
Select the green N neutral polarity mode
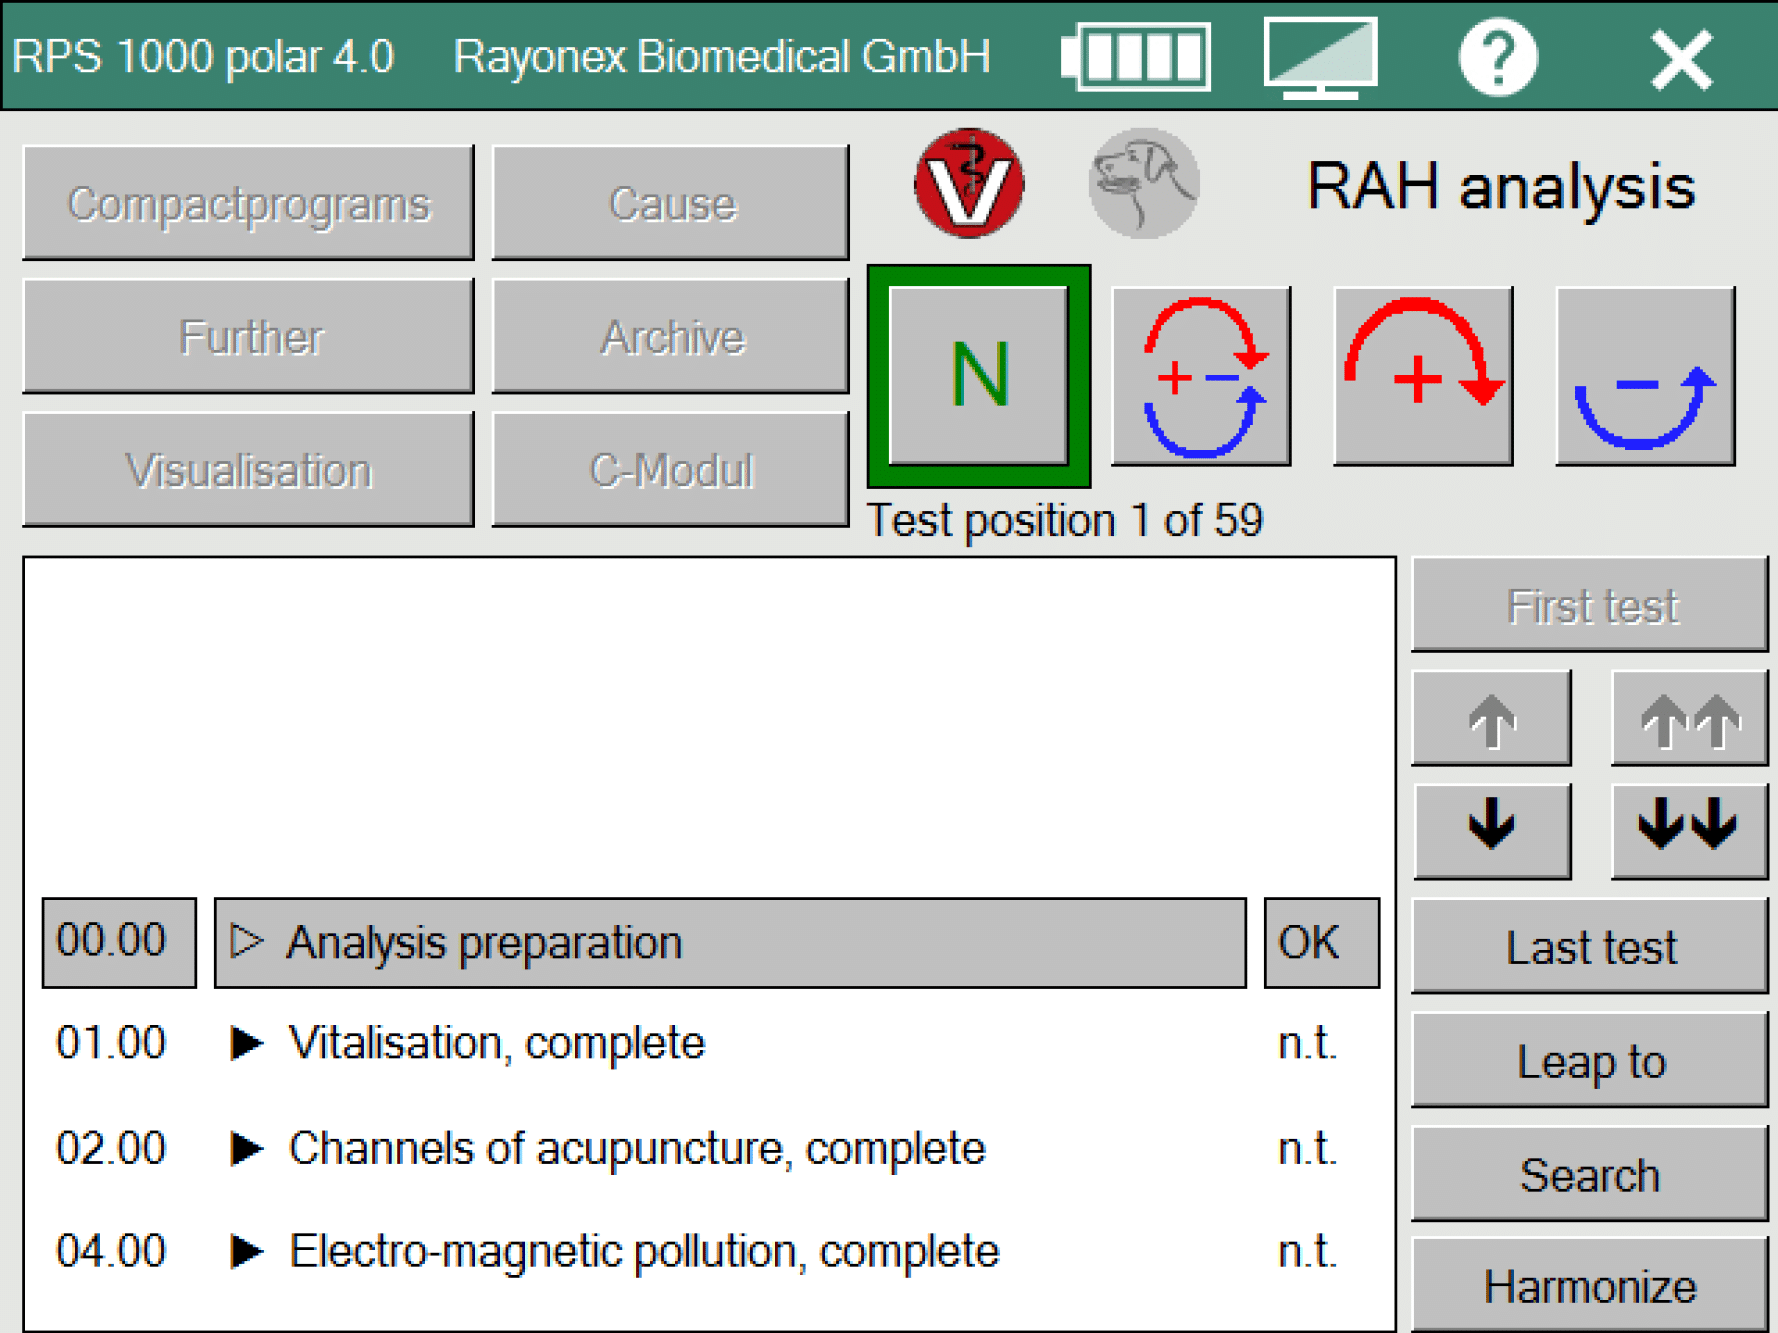pos(979,376)
